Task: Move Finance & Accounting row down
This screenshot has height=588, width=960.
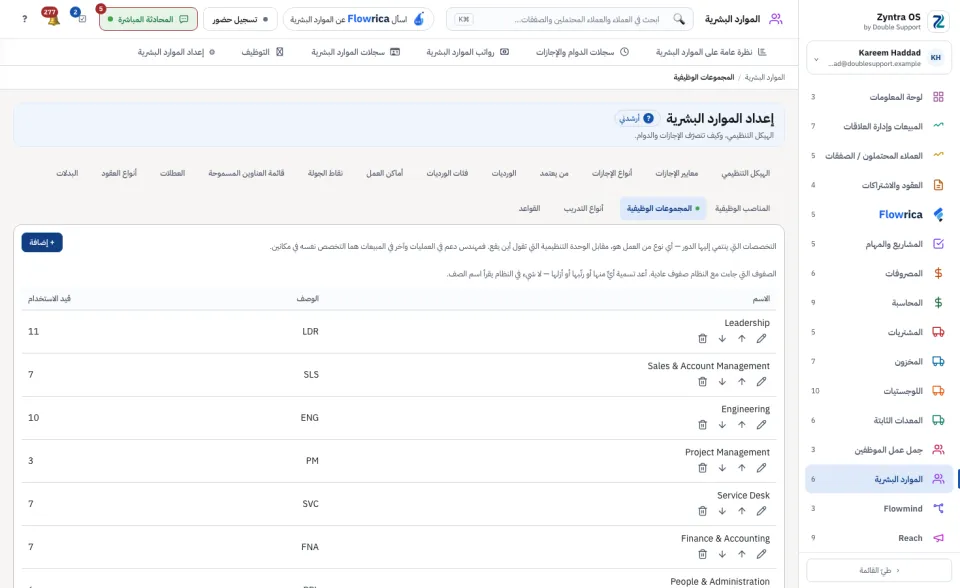Action: 722,554
